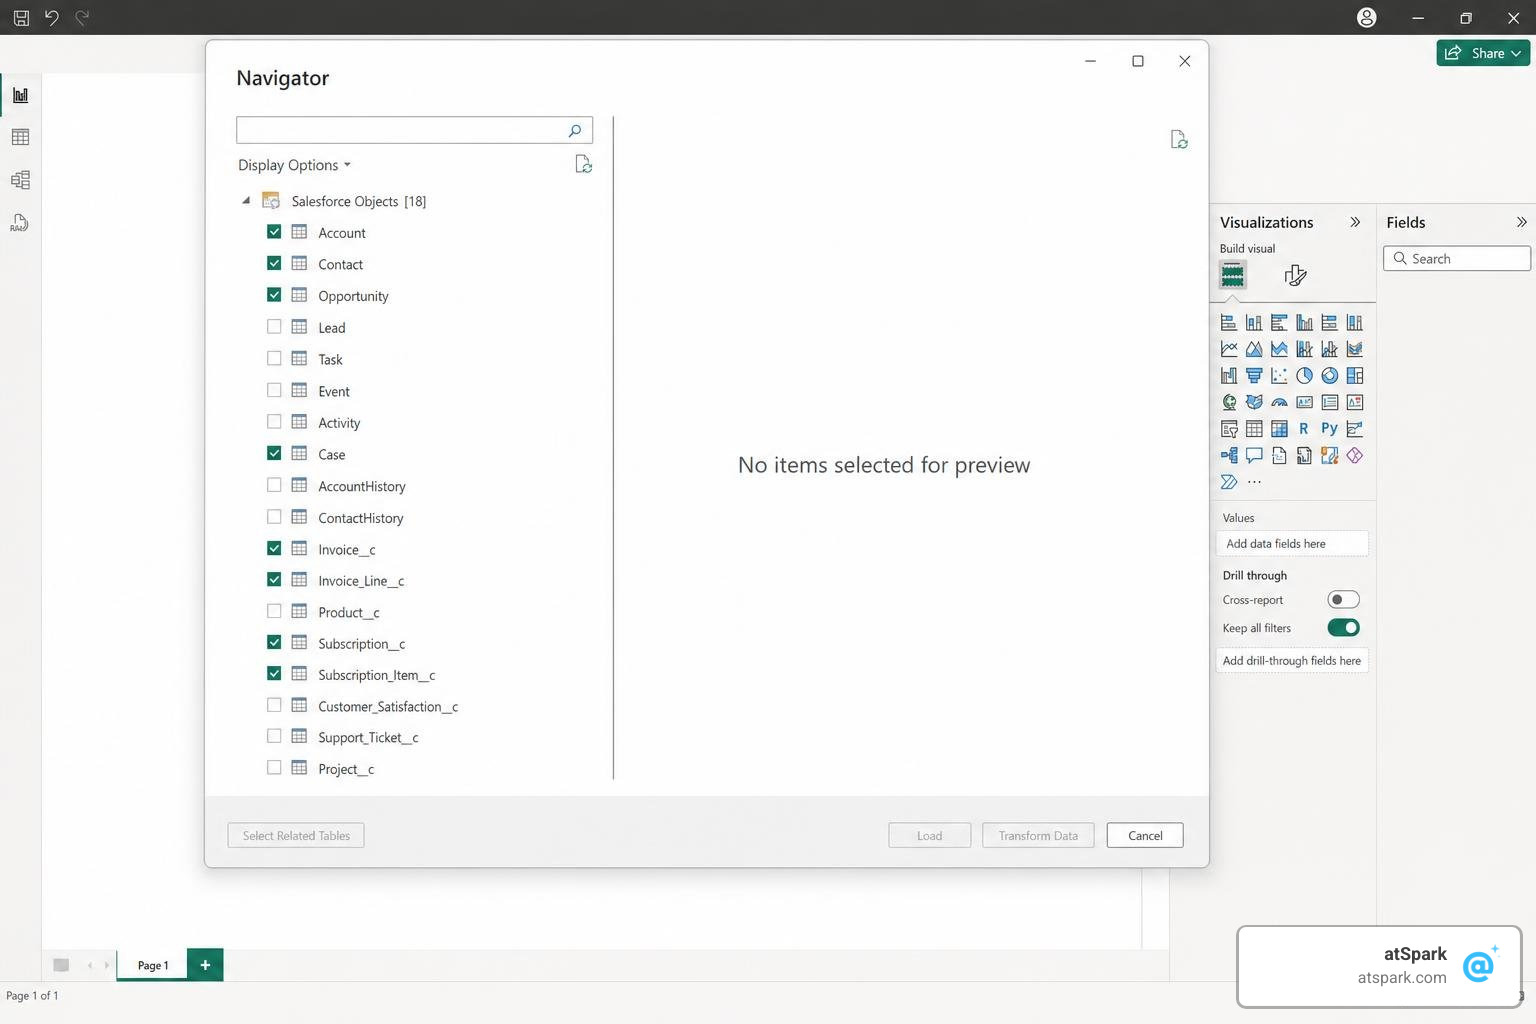Select the gauge visual
This screenshot has width=1536, height=1024.
pos(1279,402)
